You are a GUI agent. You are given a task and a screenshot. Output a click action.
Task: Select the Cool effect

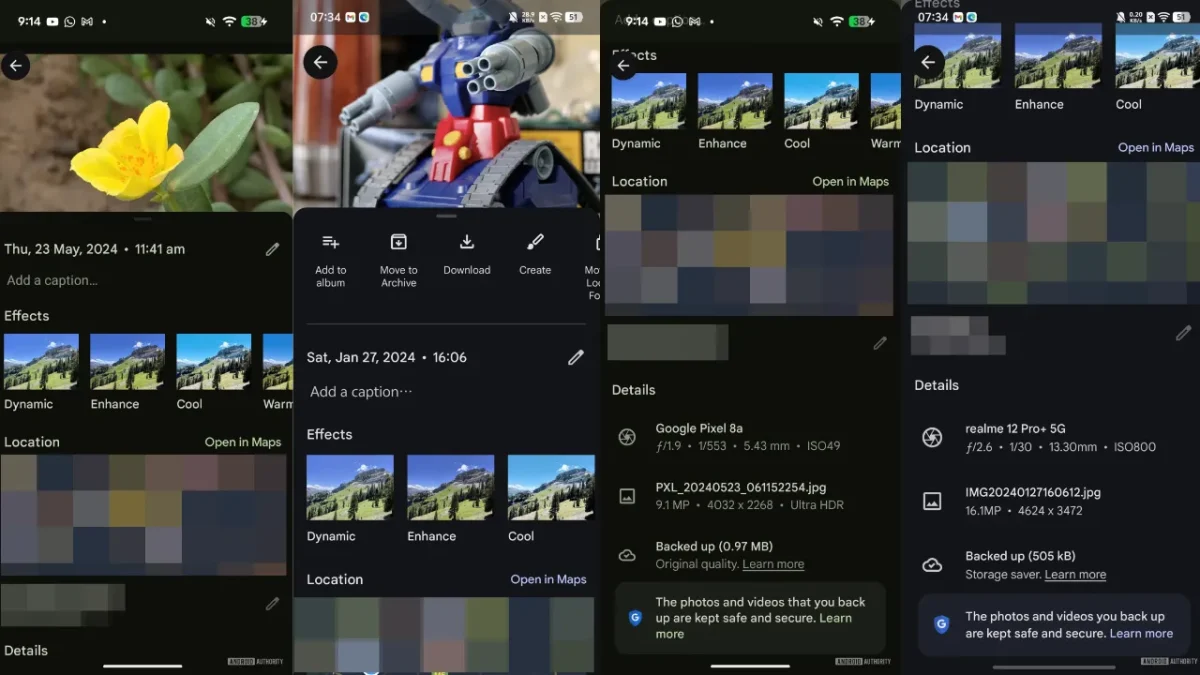coord(213,371)
